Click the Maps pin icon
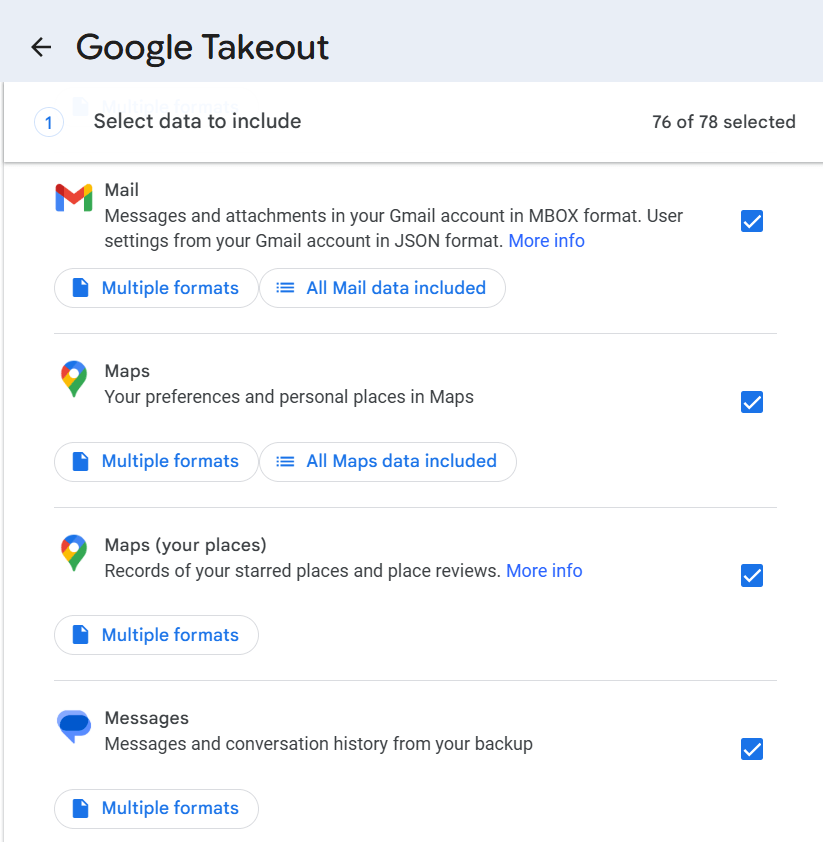823x842 pixels. (x=73, y=380)
